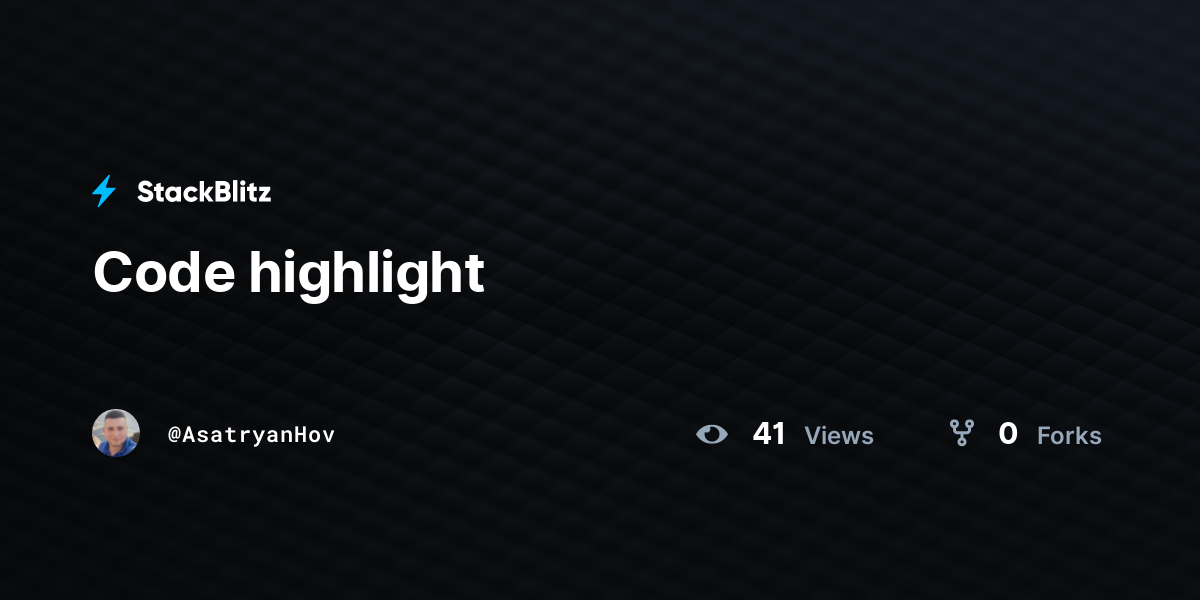Click the word Code in title
This screenshot has height=600, width=1200.
click(x=165, y=271)
